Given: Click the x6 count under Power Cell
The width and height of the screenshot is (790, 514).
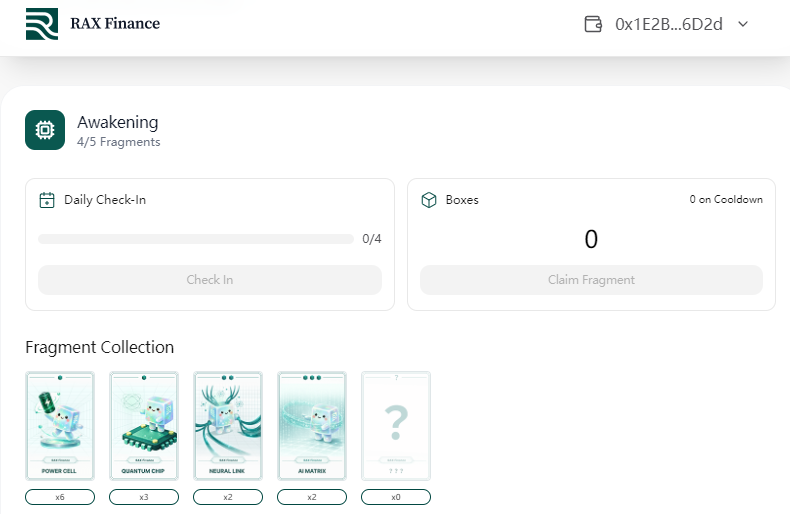Looking at the screenshot, I should point(60,497).
